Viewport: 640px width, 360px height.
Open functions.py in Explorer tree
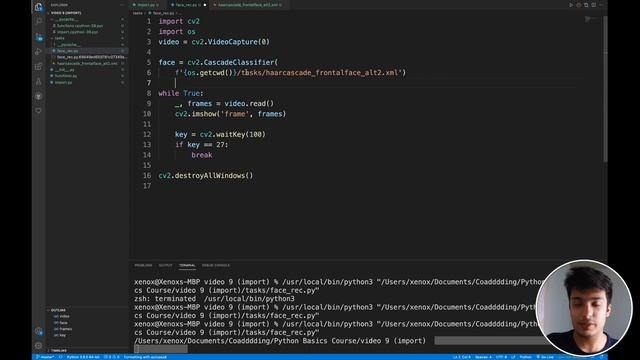pos(87,76)
